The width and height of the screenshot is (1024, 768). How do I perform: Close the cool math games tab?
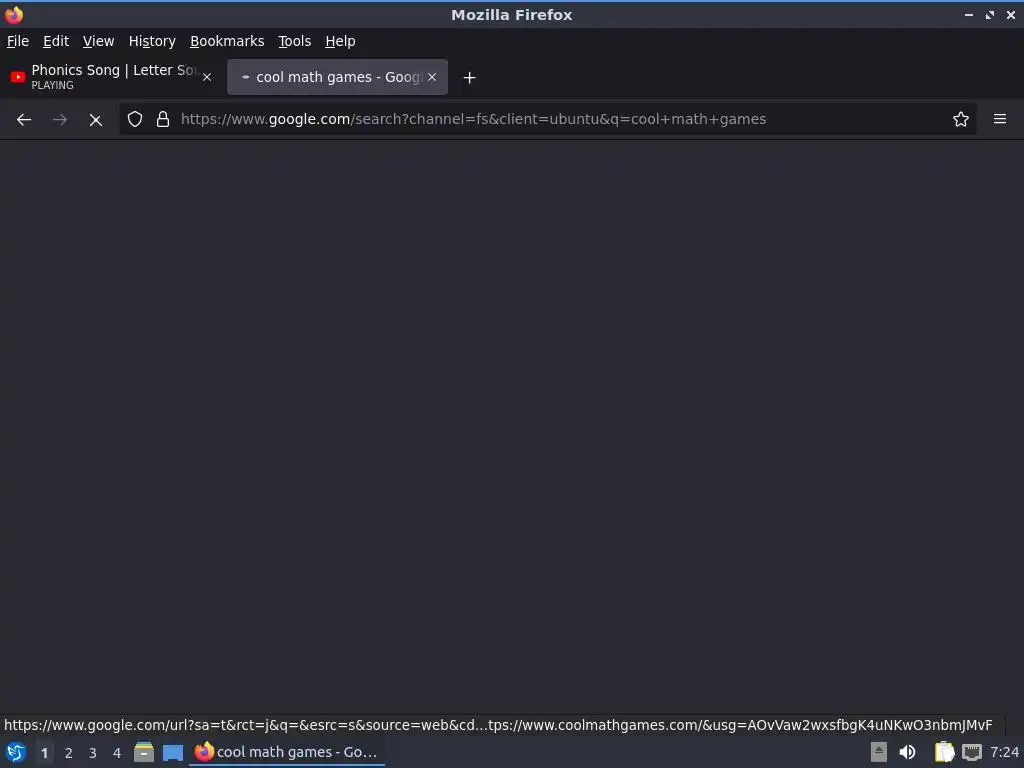432,77
